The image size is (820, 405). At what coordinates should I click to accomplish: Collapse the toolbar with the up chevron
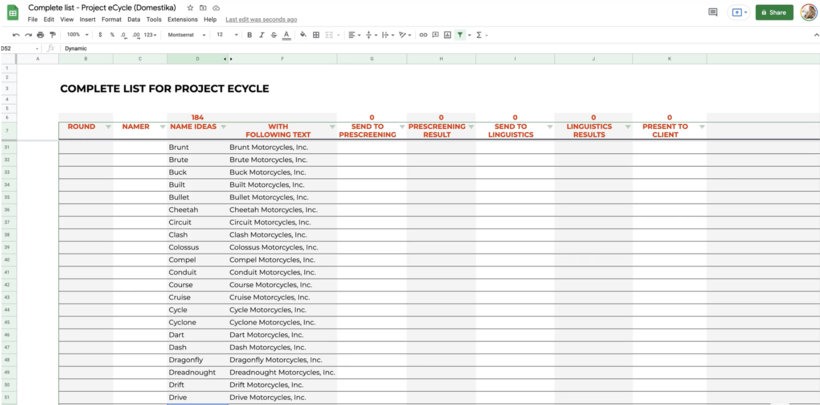[816, 35]
